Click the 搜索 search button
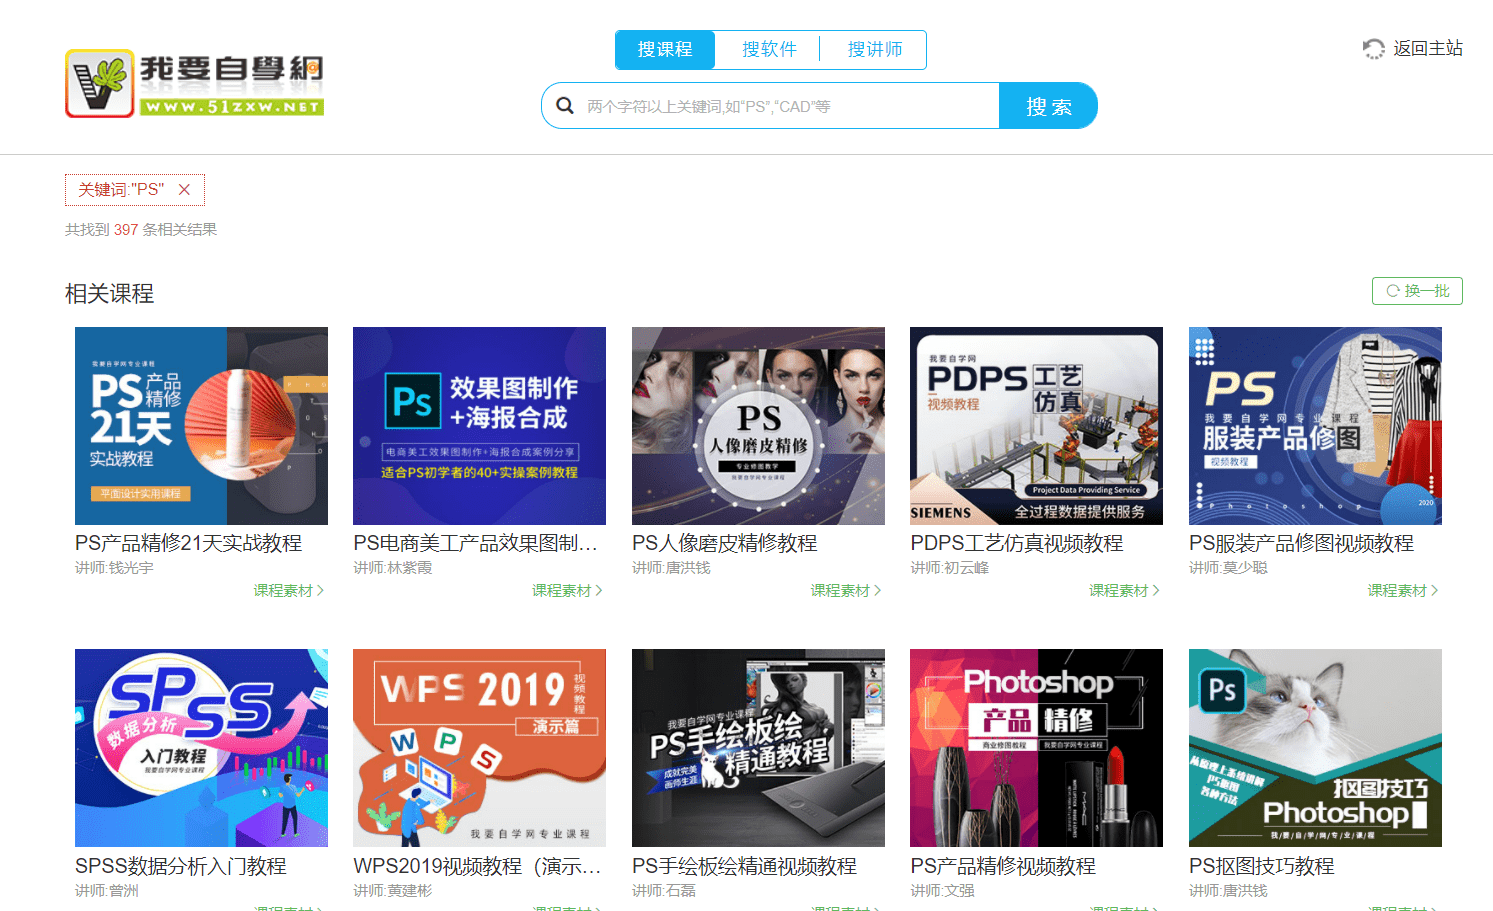 coord(1048,106)
